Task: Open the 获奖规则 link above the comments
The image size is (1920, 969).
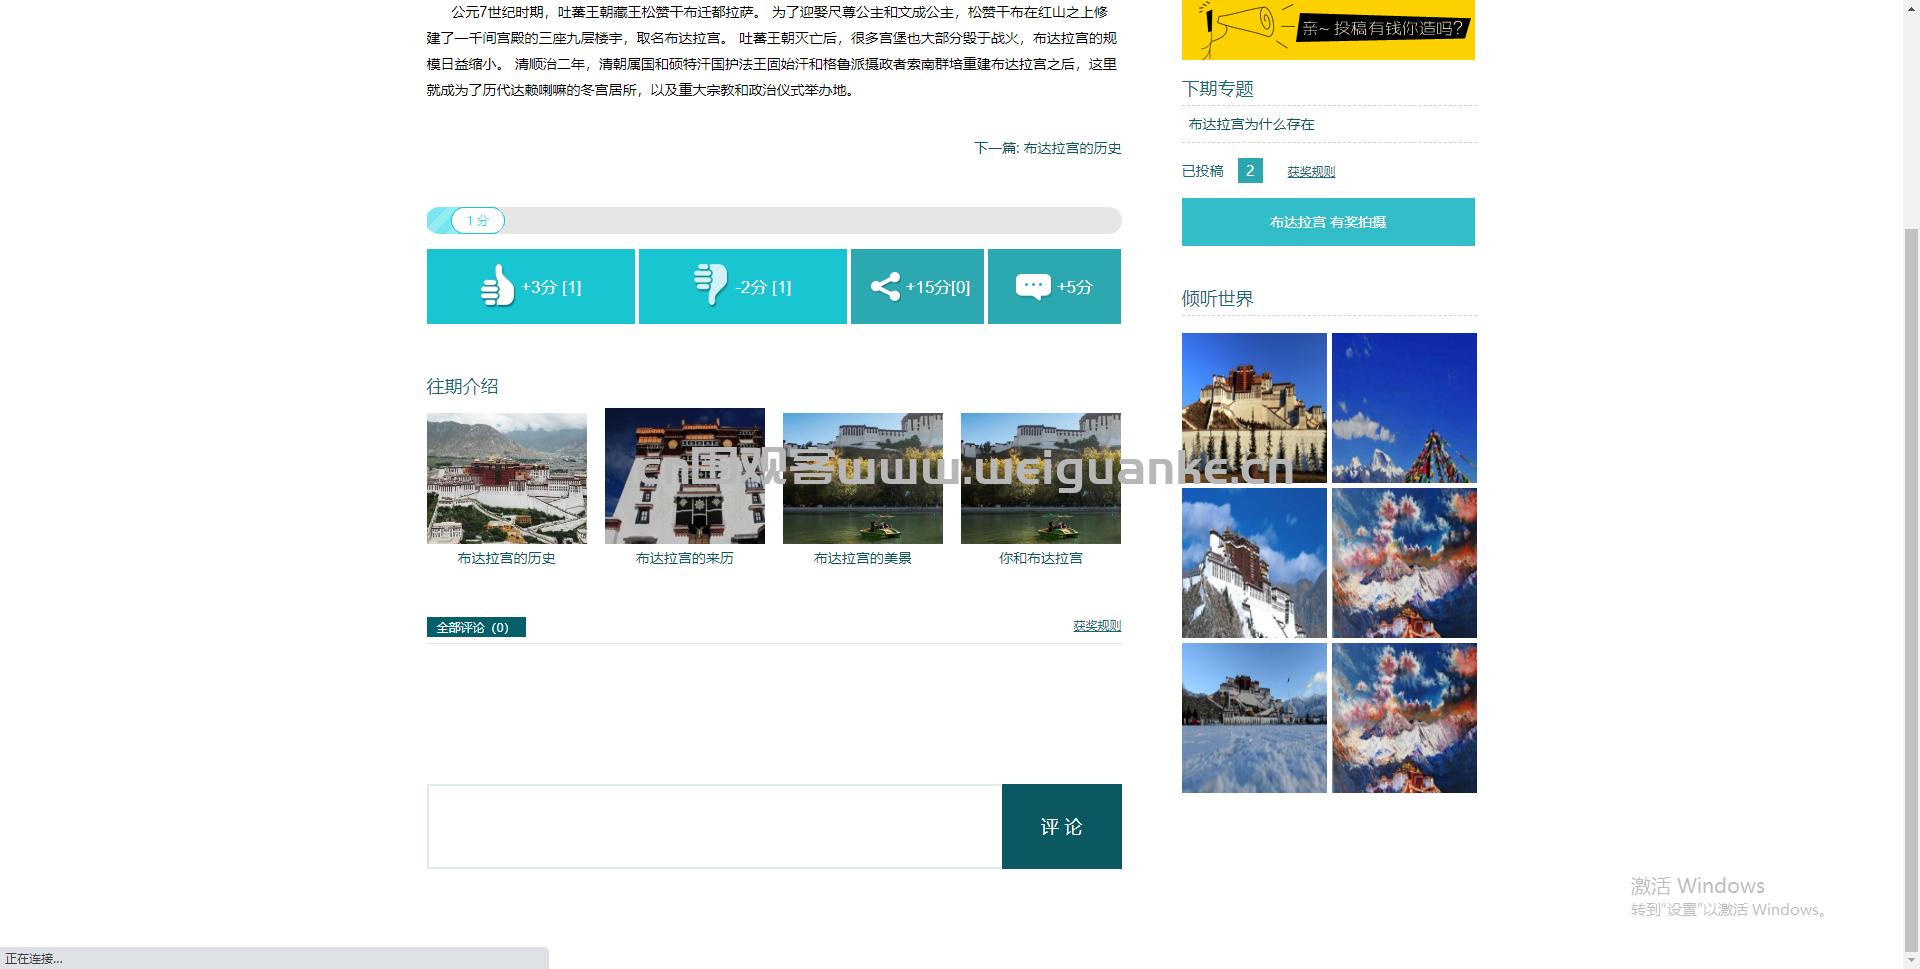Action: pos(1095,625)
